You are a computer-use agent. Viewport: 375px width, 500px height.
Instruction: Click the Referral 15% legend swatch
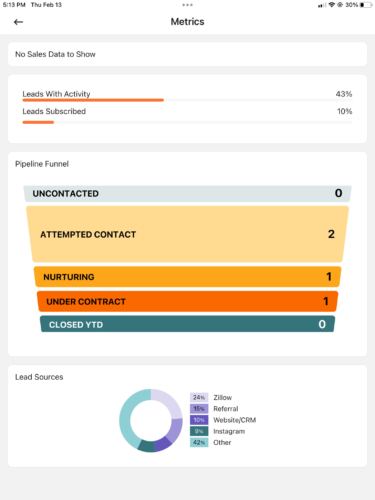tap(199, 409)
